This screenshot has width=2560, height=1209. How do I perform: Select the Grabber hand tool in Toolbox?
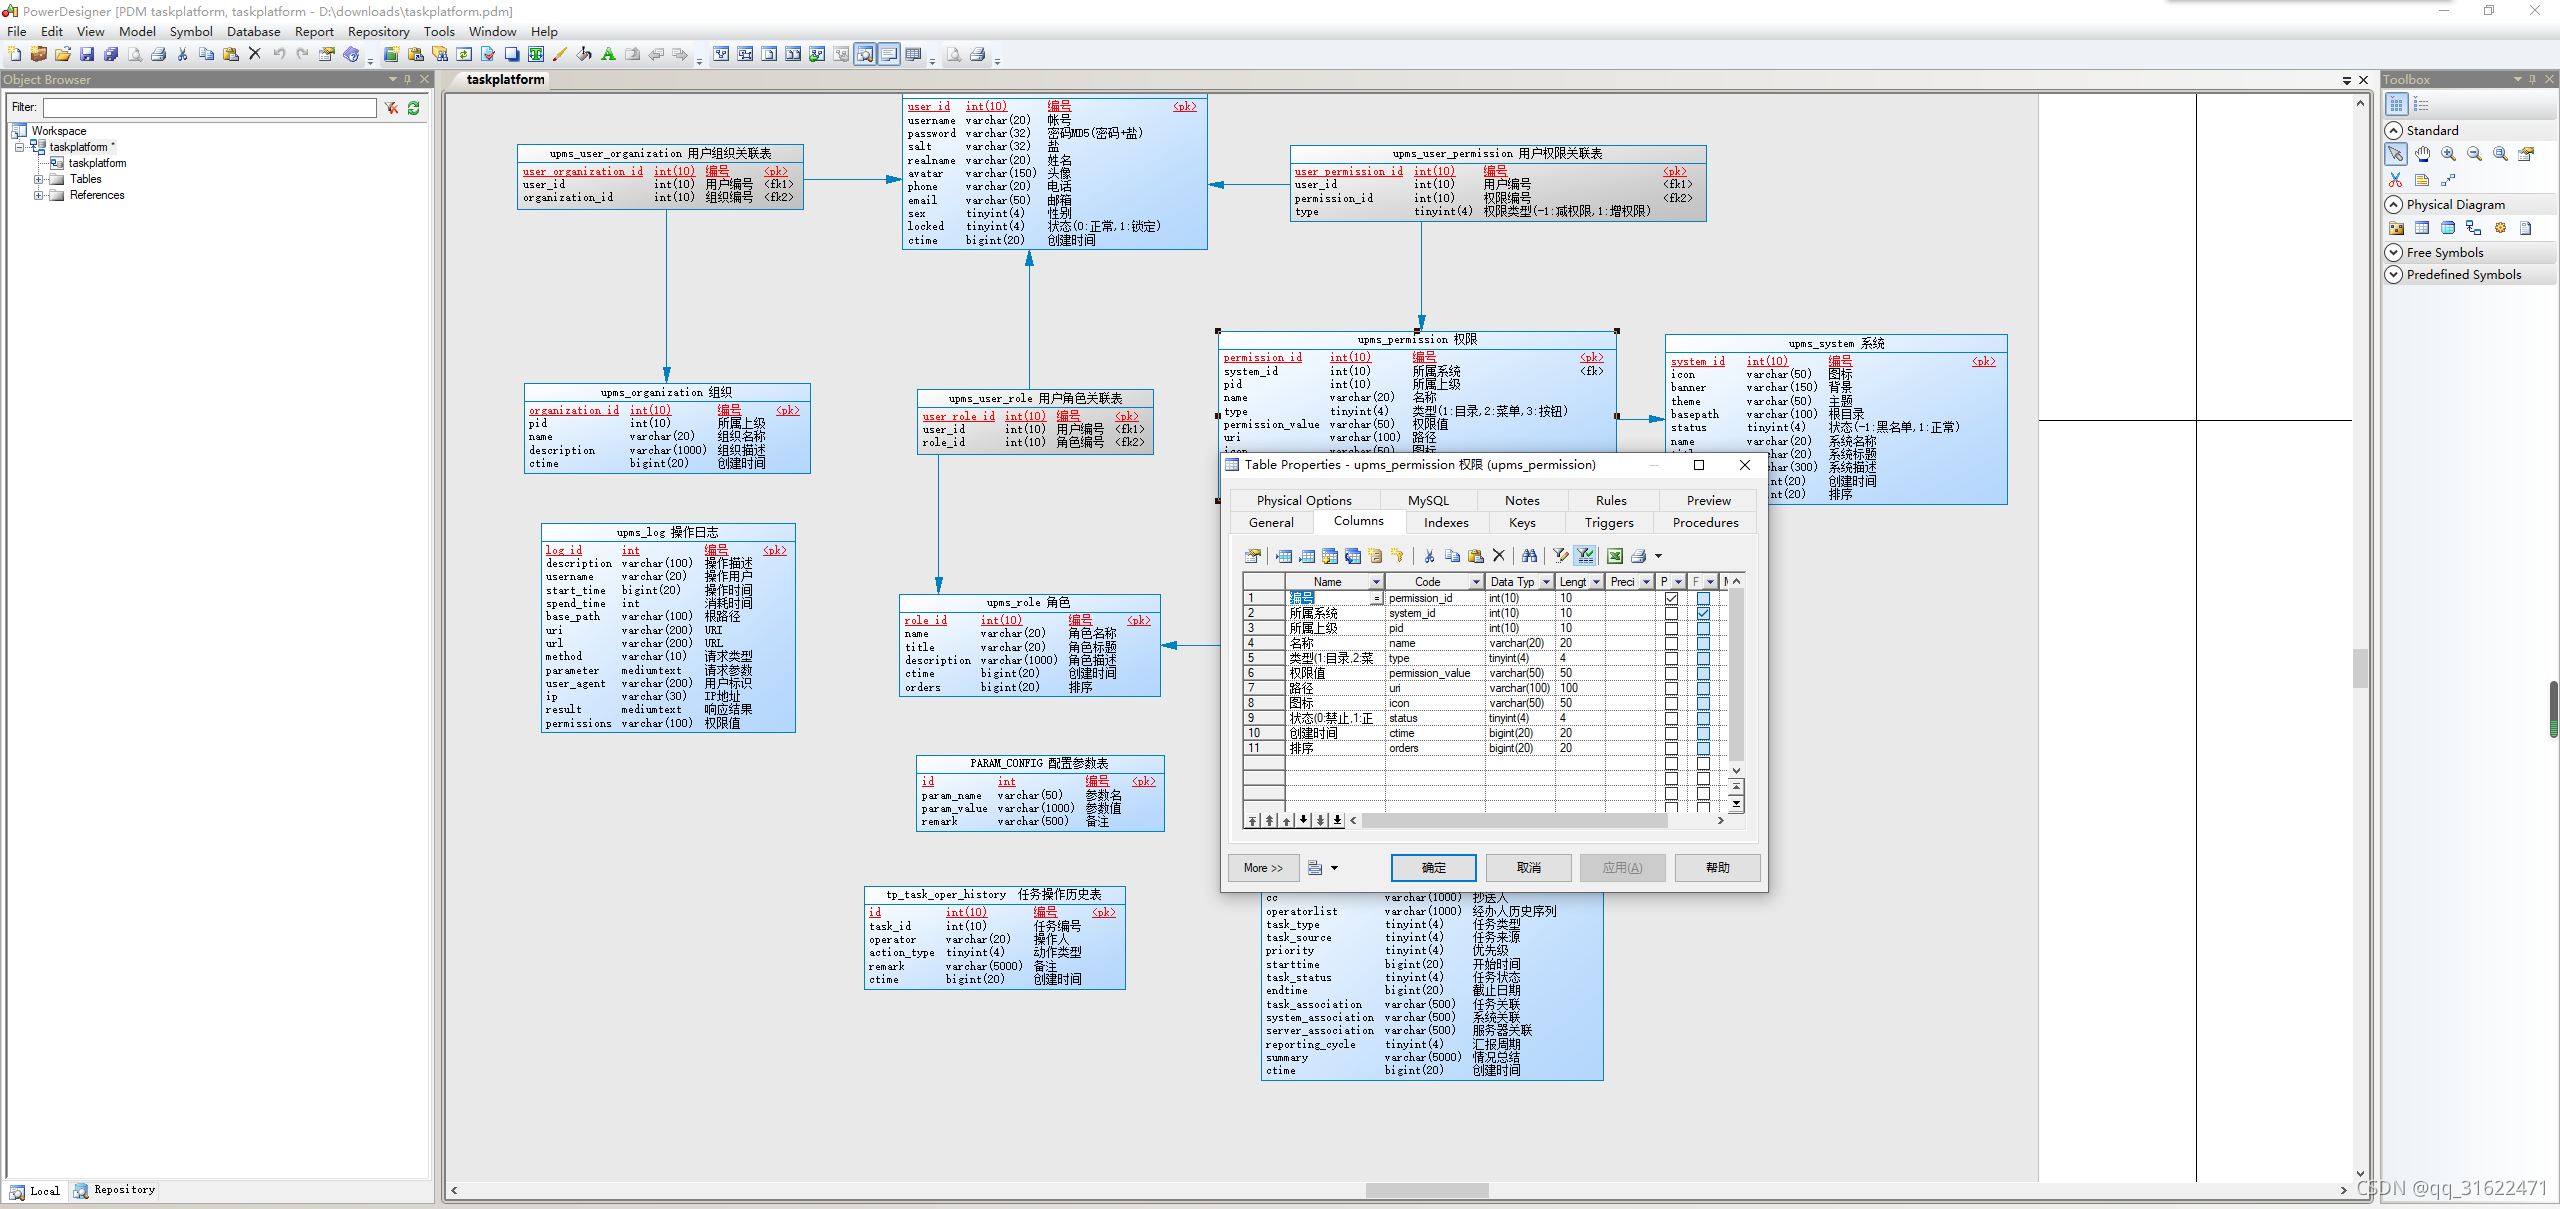pos(2421,154)
